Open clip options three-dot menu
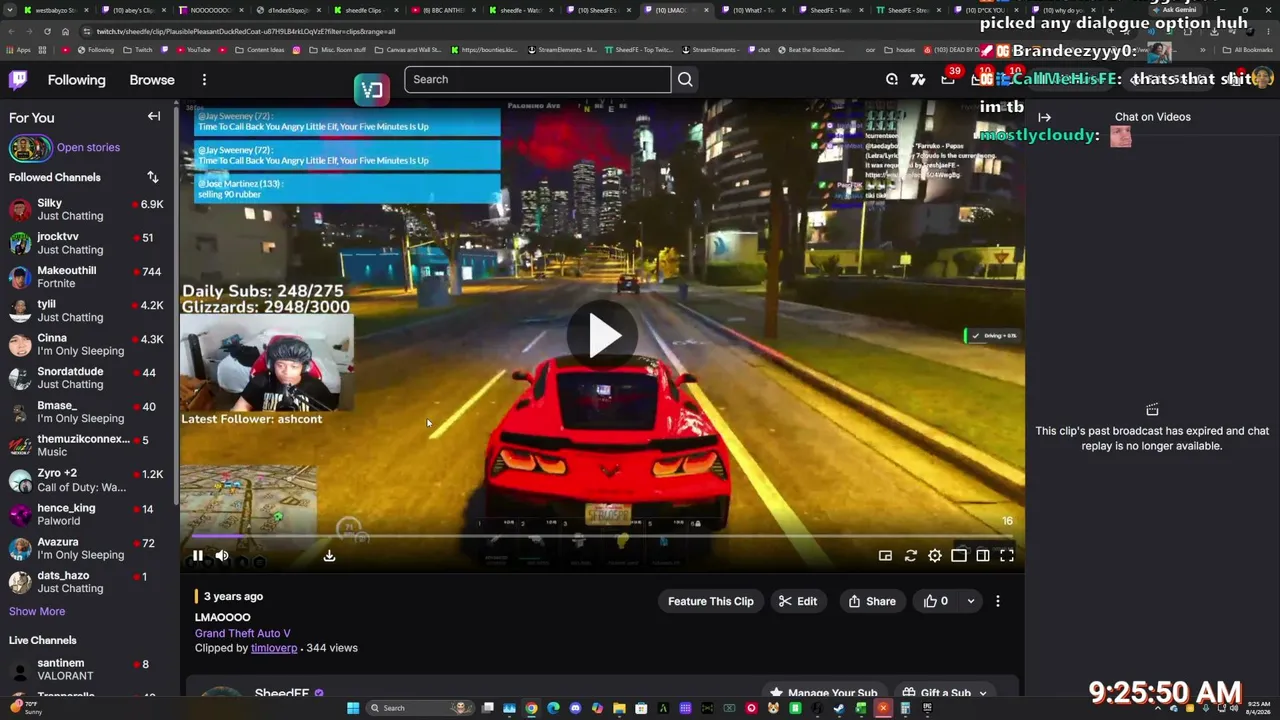The height and width of the screenshot is (720, 1280). pyautogui.click(x=997, y=601)
